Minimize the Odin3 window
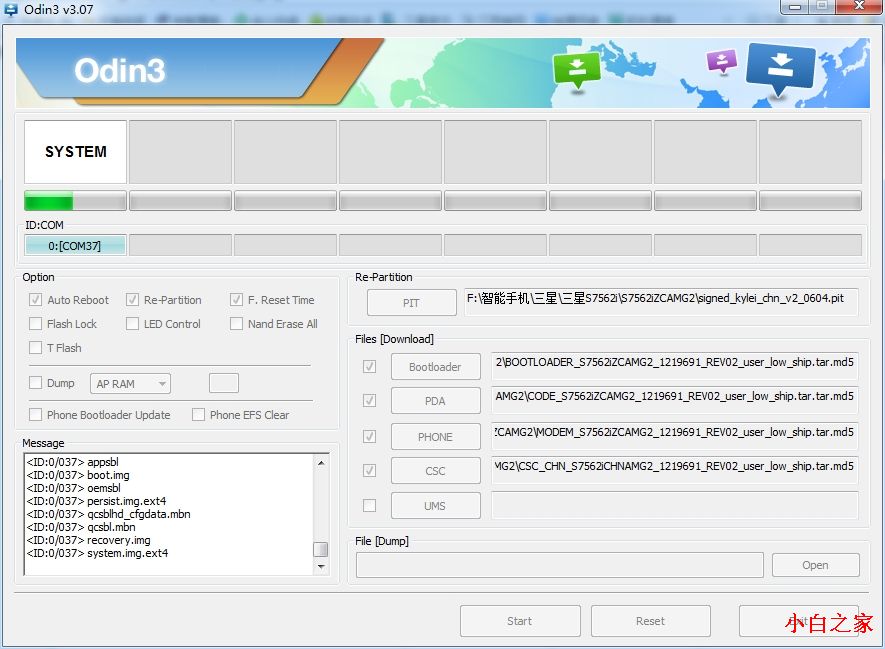 click(x=795, y=7)
